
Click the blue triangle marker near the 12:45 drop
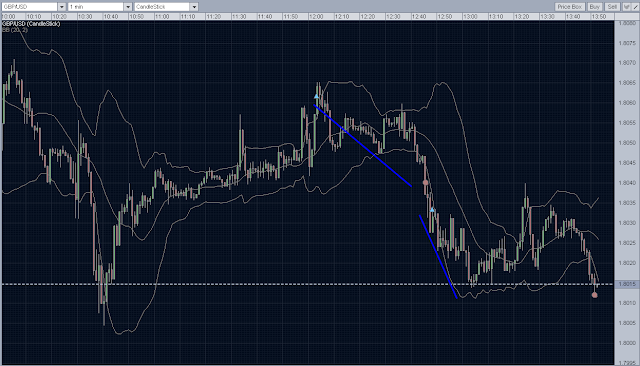[432, 210]
